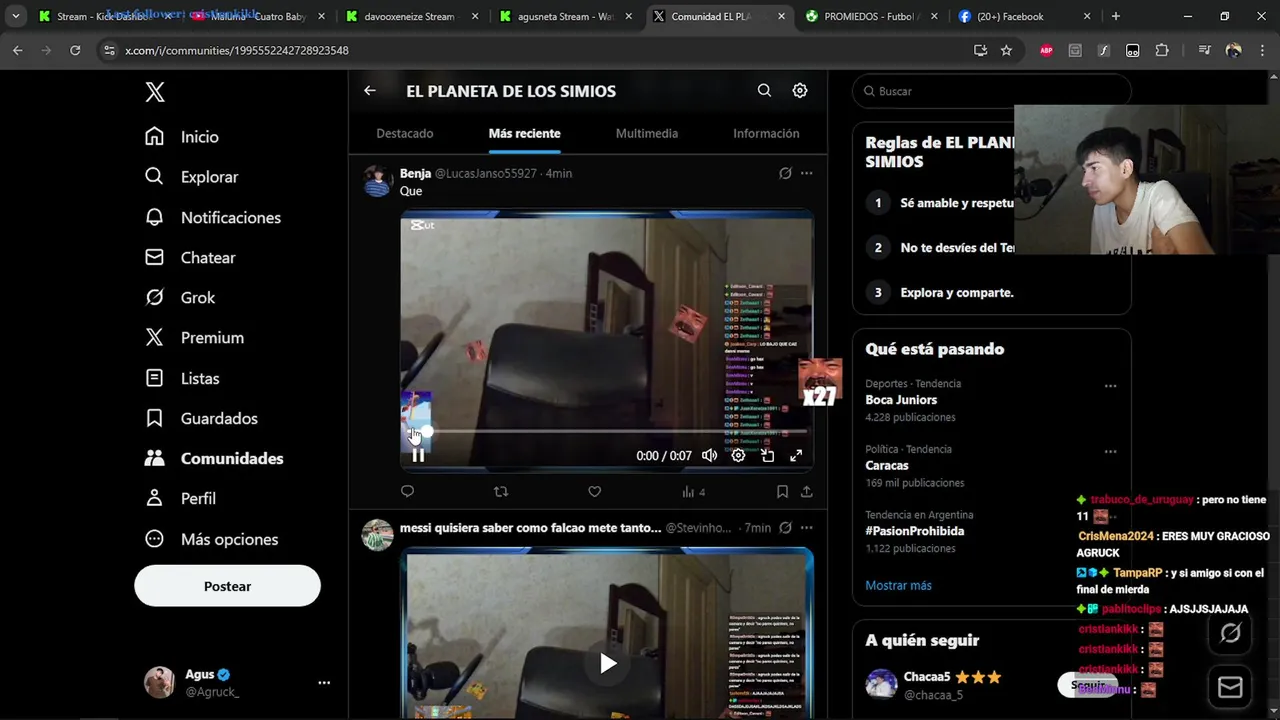Enter video fullscreen mode
Image resolution: width=1280 pixels, height=720 pixels.
coord(796,455)
